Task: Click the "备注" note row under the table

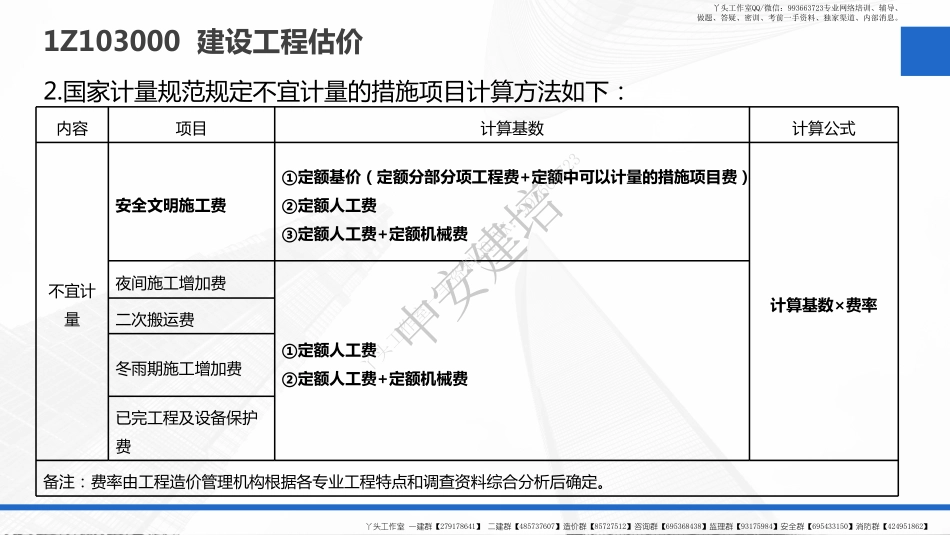Action: (x=324, y=482)
